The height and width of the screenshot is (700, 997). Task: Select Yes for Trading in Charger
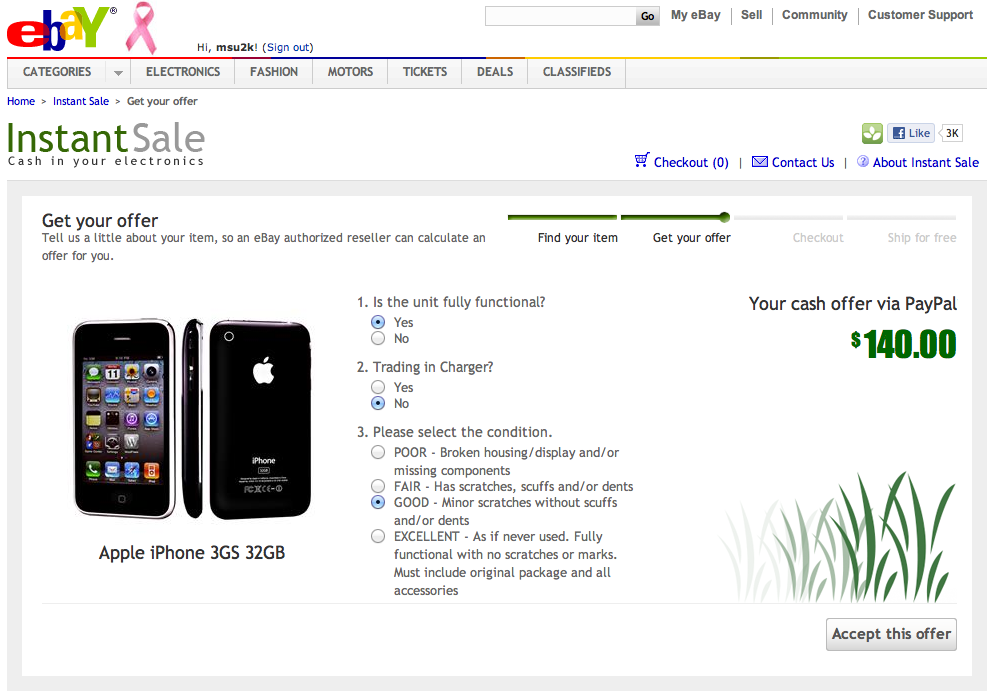coord(378,387)
